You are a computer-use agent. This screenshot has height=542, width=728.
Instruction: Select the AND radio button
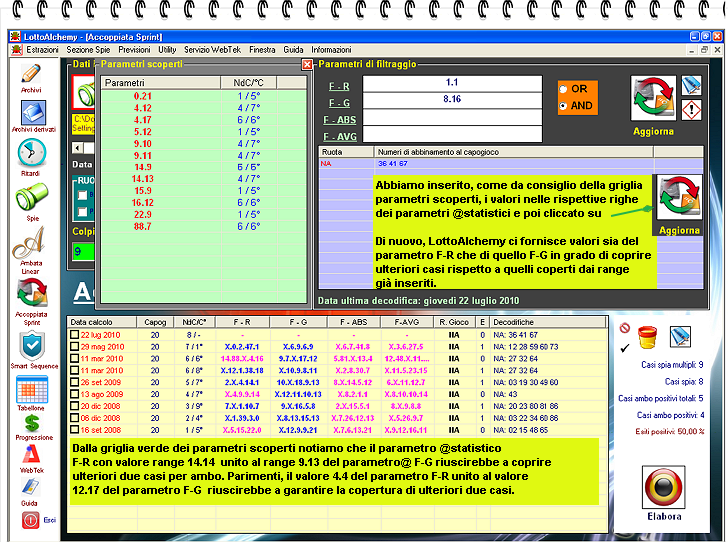[563, 106]
